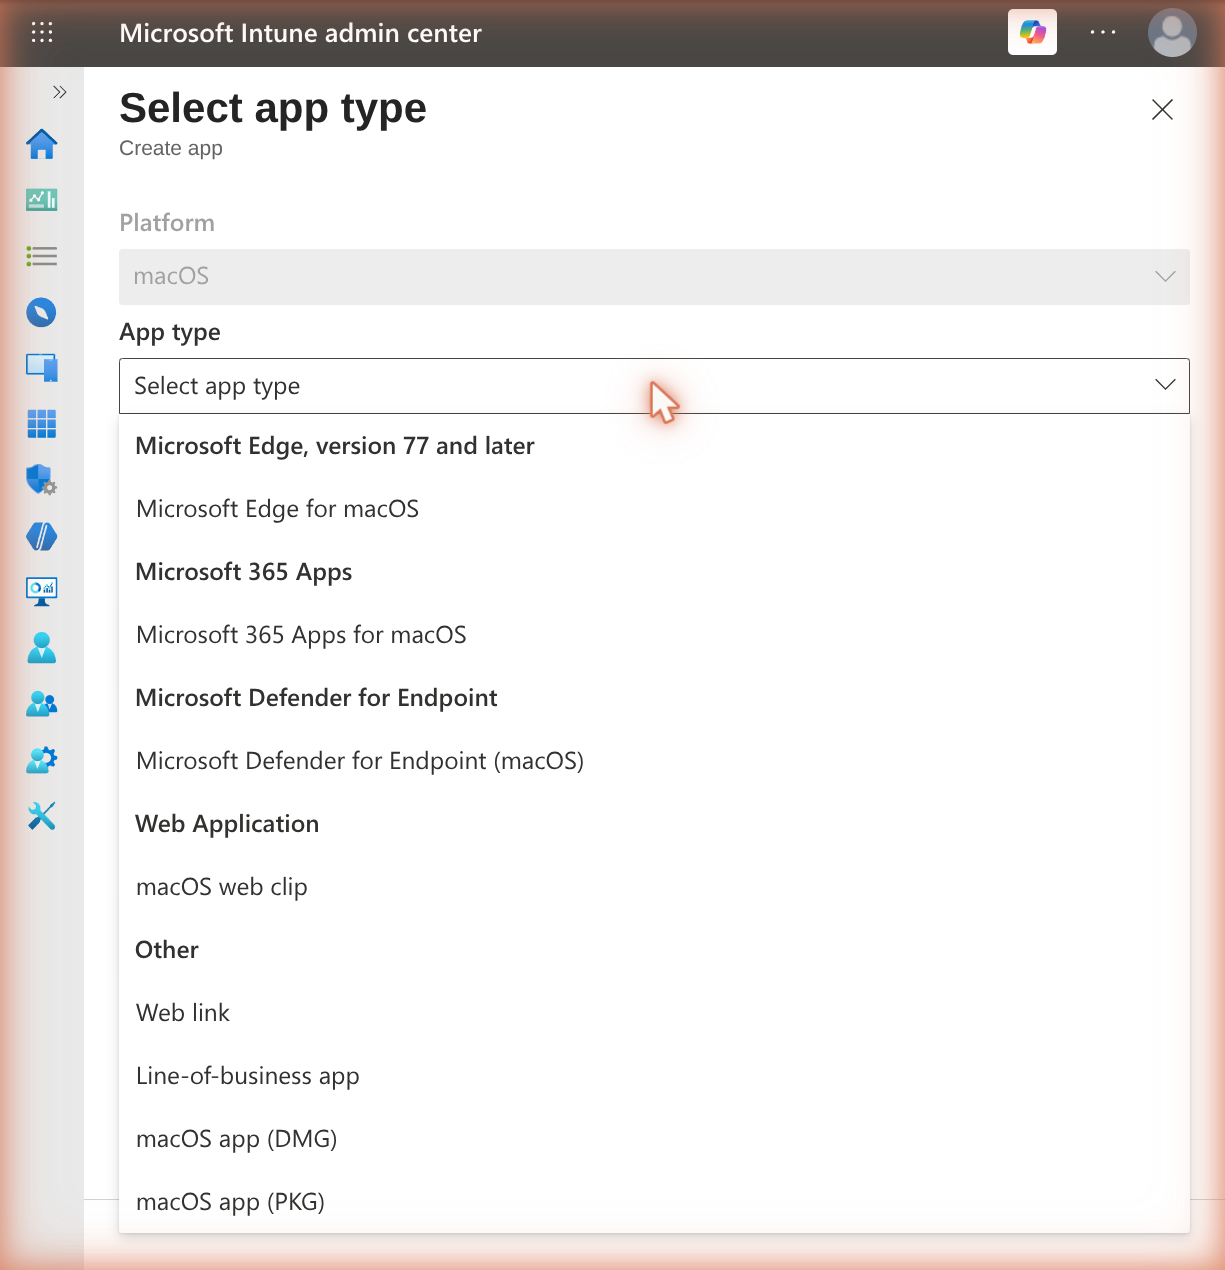Click the disabled Platform macOS dropdown
Viewport: 1225px width, 1270px height.
click(x=654, y=277)
